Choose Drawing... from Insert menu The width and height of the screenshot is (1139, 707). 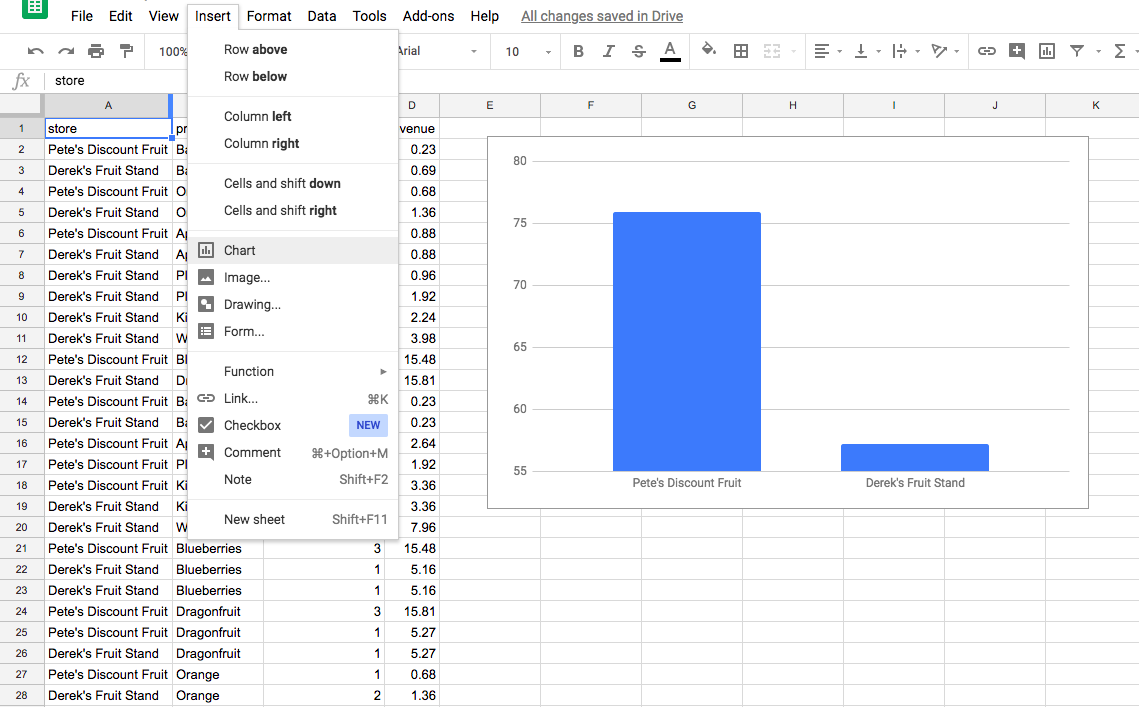(x=293, y=304)
